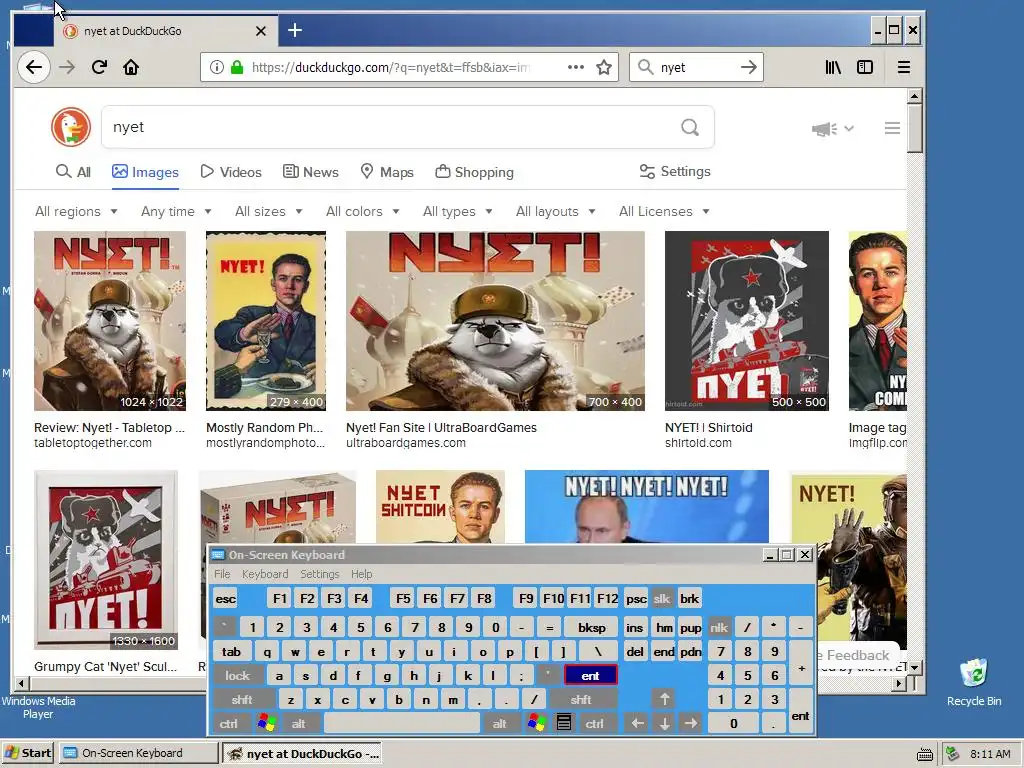Open On-Screen Keyboard's File menu
Screen dimensions: 1024x768
[222, 574]
